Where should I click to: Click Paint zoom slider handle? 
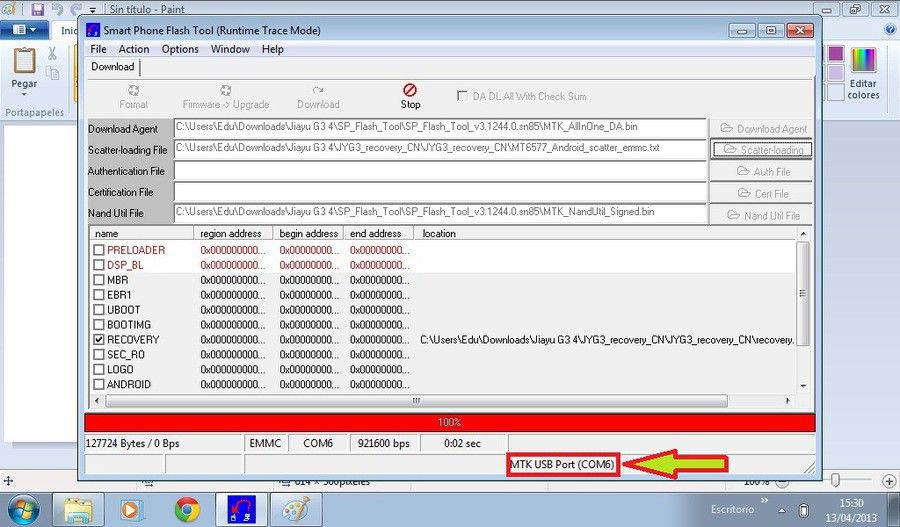point(836,480)
